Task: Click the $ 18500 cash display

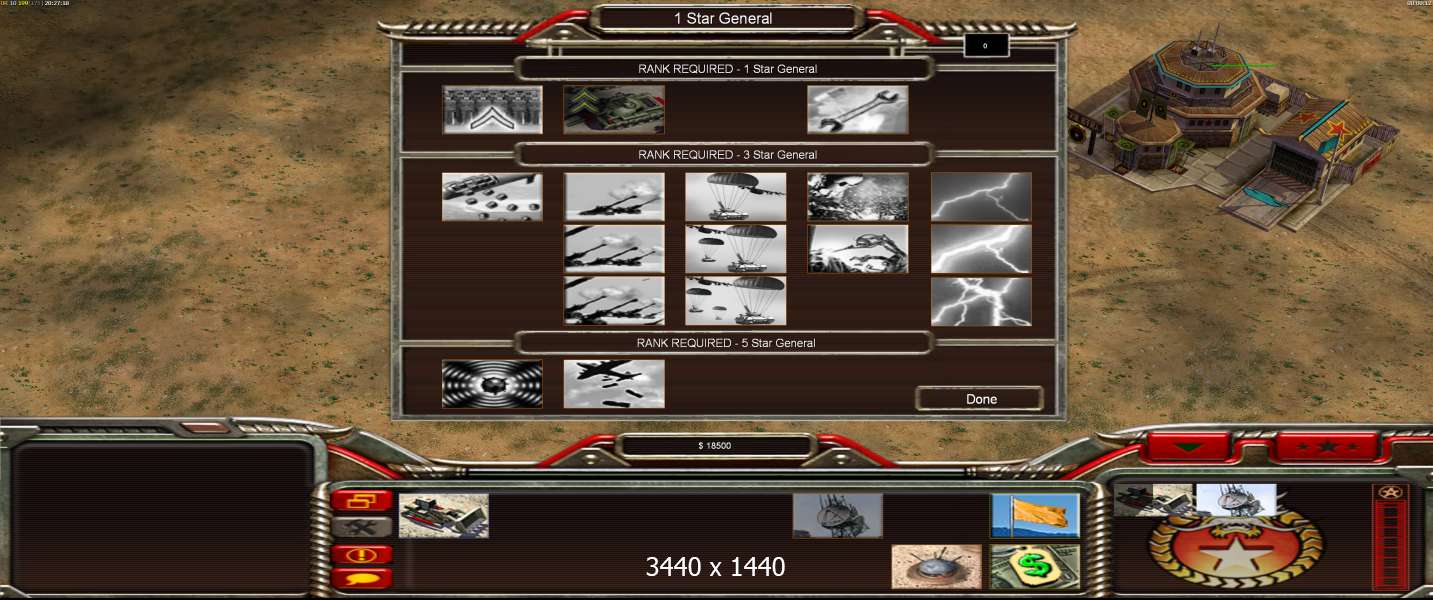Action: [x=715, y=446]
